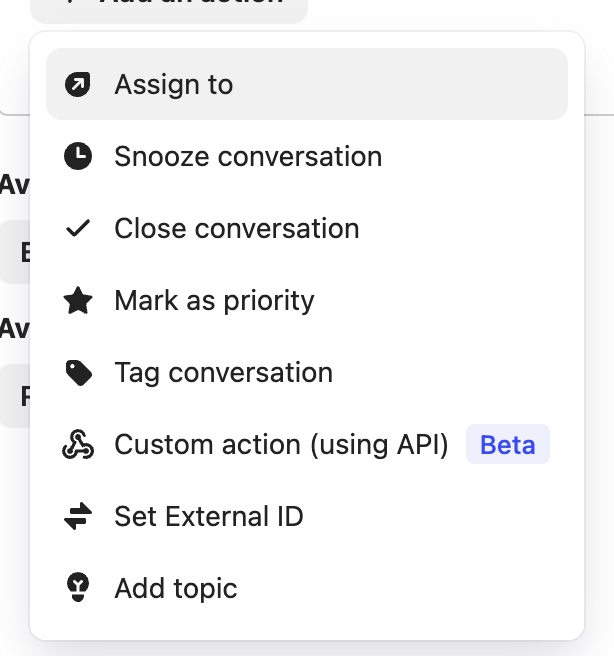Viewport: 614px width, 656px height.
Task: Click the checkmark icon for Close conversation
Action: coord(77,229)
